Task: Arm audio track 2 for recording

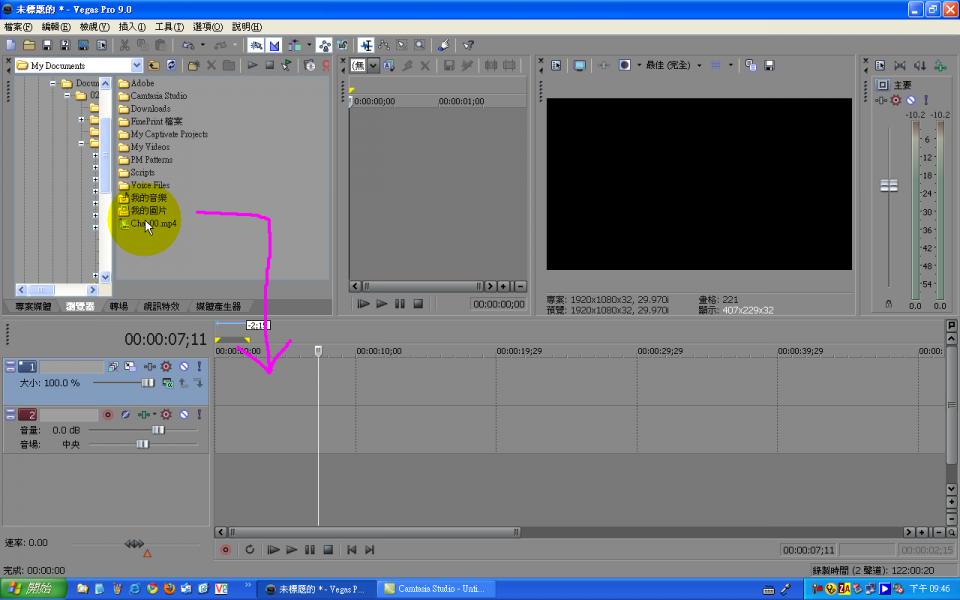Action: pyautogui.click(x=108, y=414)
